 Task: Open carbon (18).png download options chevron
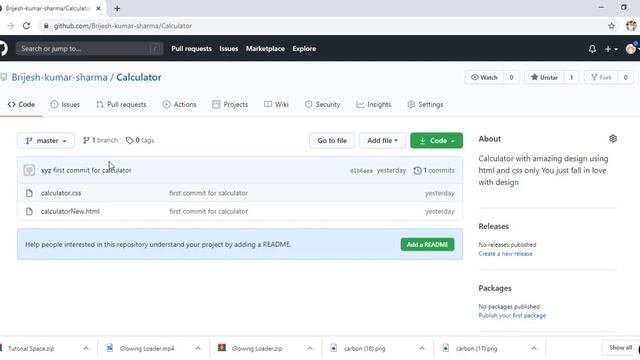coord(422,349)
